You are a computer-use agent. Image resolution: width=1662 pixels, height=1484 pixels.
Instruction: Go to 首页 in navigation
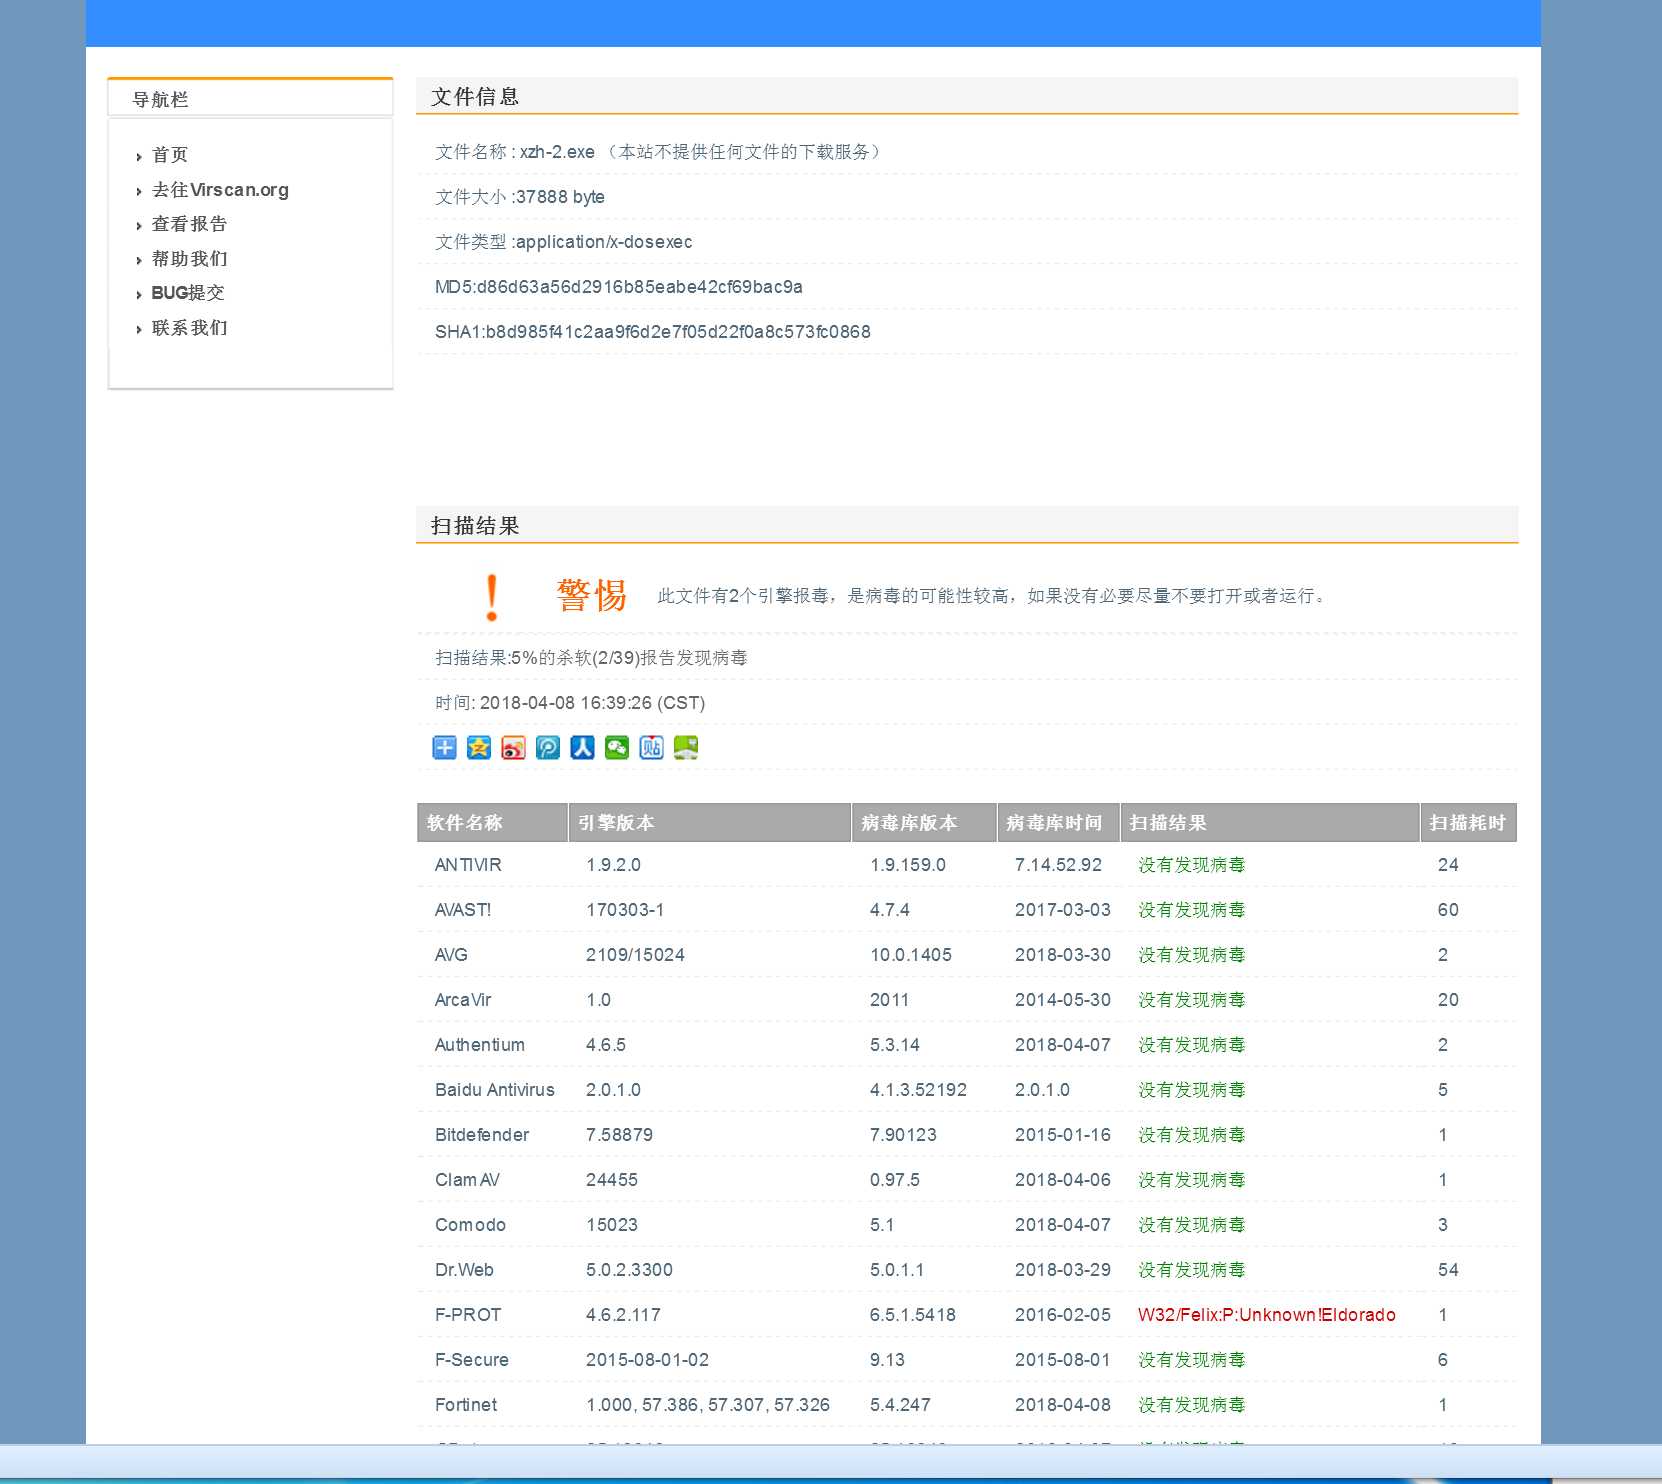coord(170,155)
